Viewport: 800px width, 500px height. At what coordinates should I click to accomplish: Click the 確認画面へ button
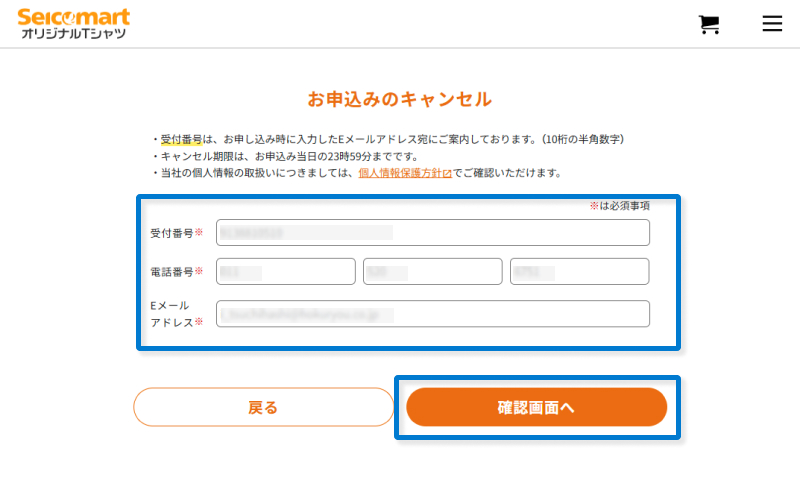[x=537, y=407]
